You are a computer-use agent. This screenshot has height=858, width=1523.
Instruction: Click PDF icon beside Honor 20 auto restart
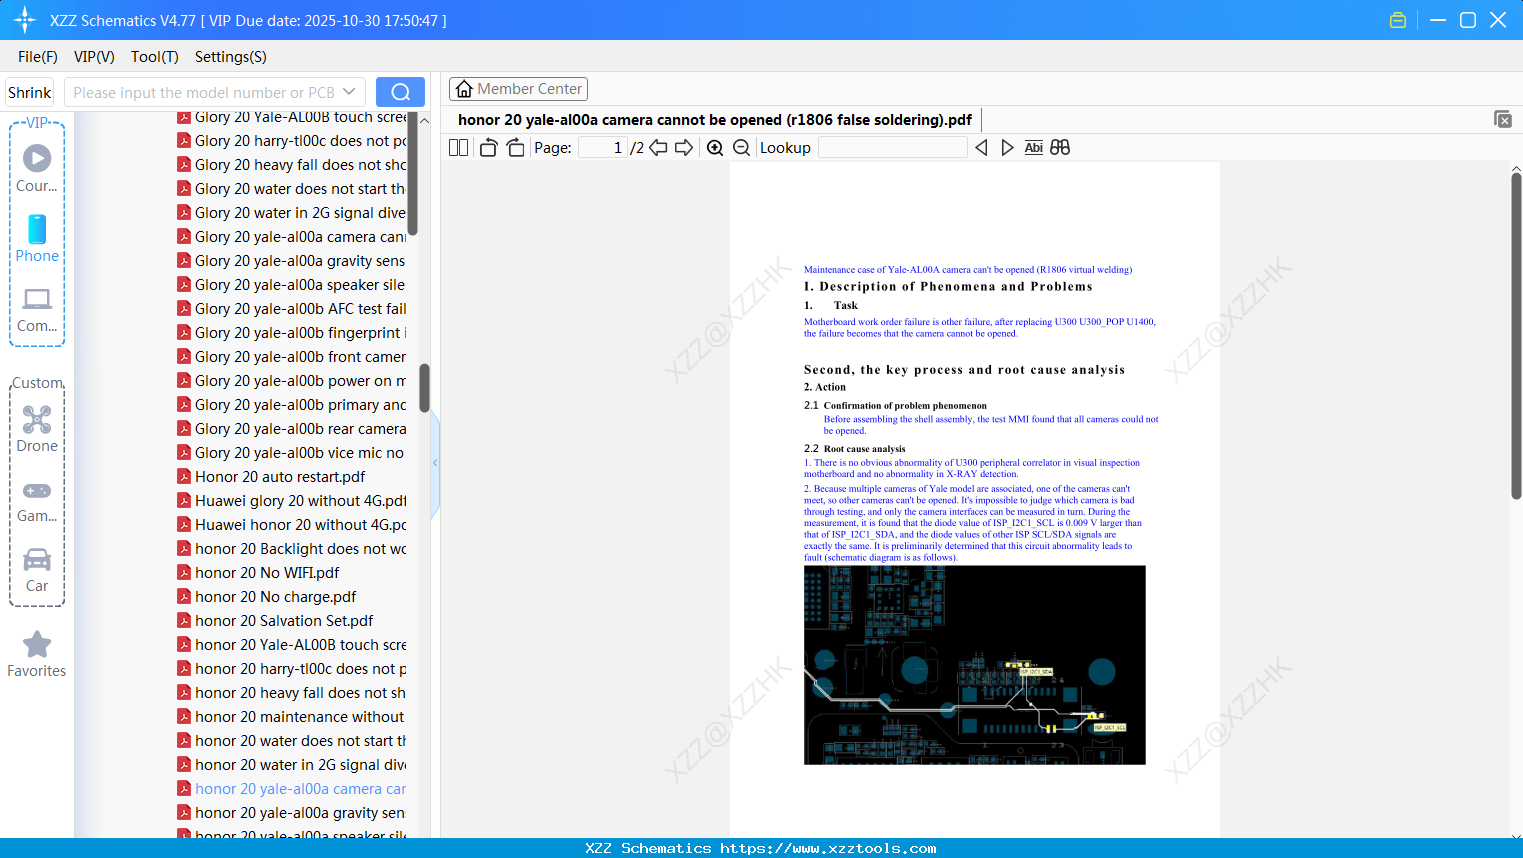(184, 476)
